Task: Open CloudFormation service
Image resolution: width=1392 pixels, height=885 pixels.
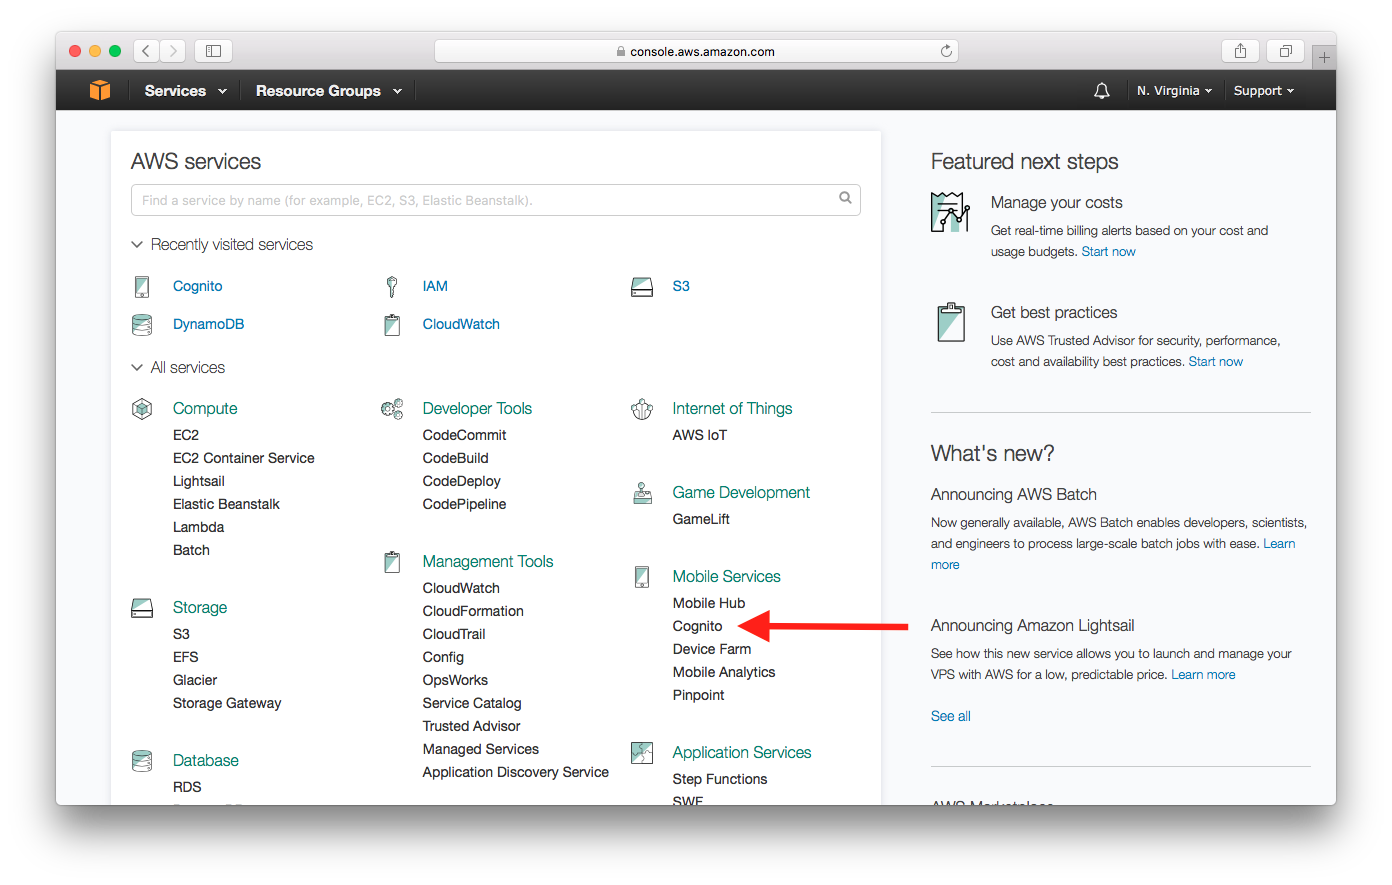Action: click(473, 611)
